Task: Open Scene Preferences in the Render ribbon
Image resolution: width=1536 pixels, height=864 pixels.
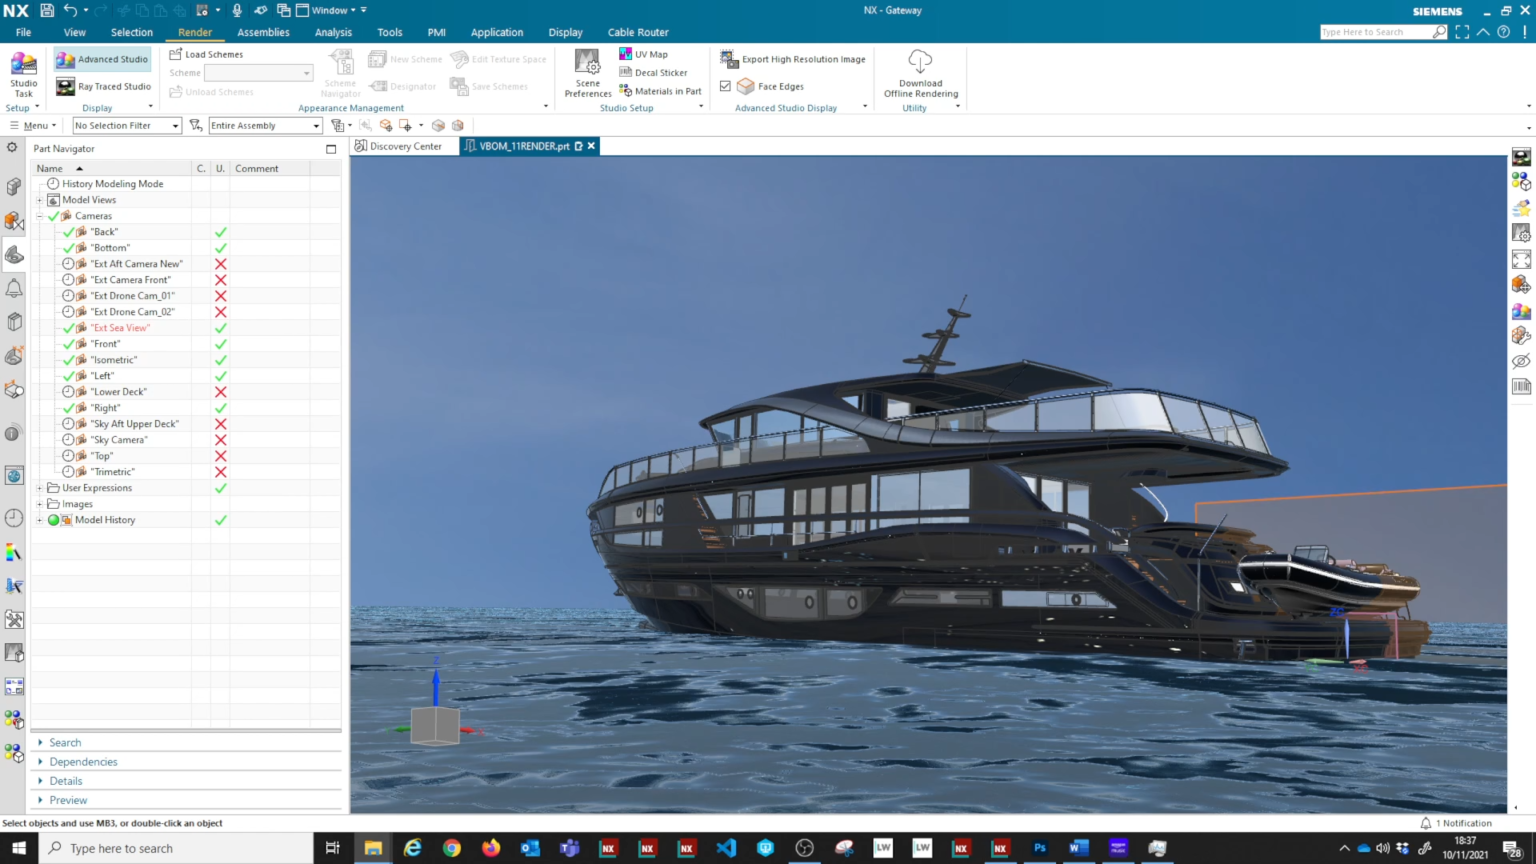Action: (587, 72)
